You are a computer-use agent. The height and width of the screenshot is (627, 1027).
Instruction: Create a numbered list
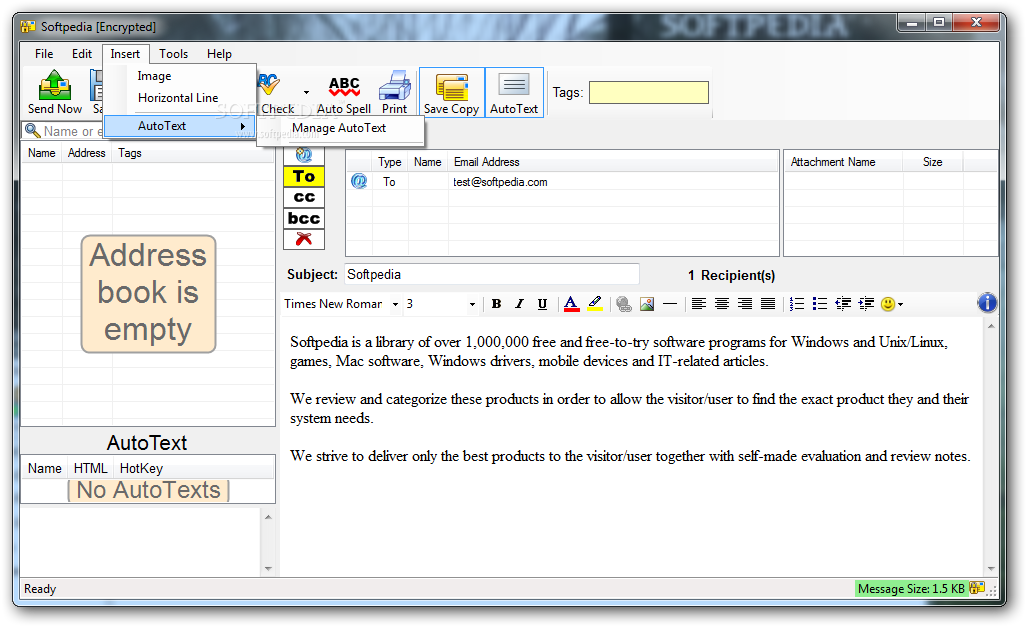[x=797, y=304]
